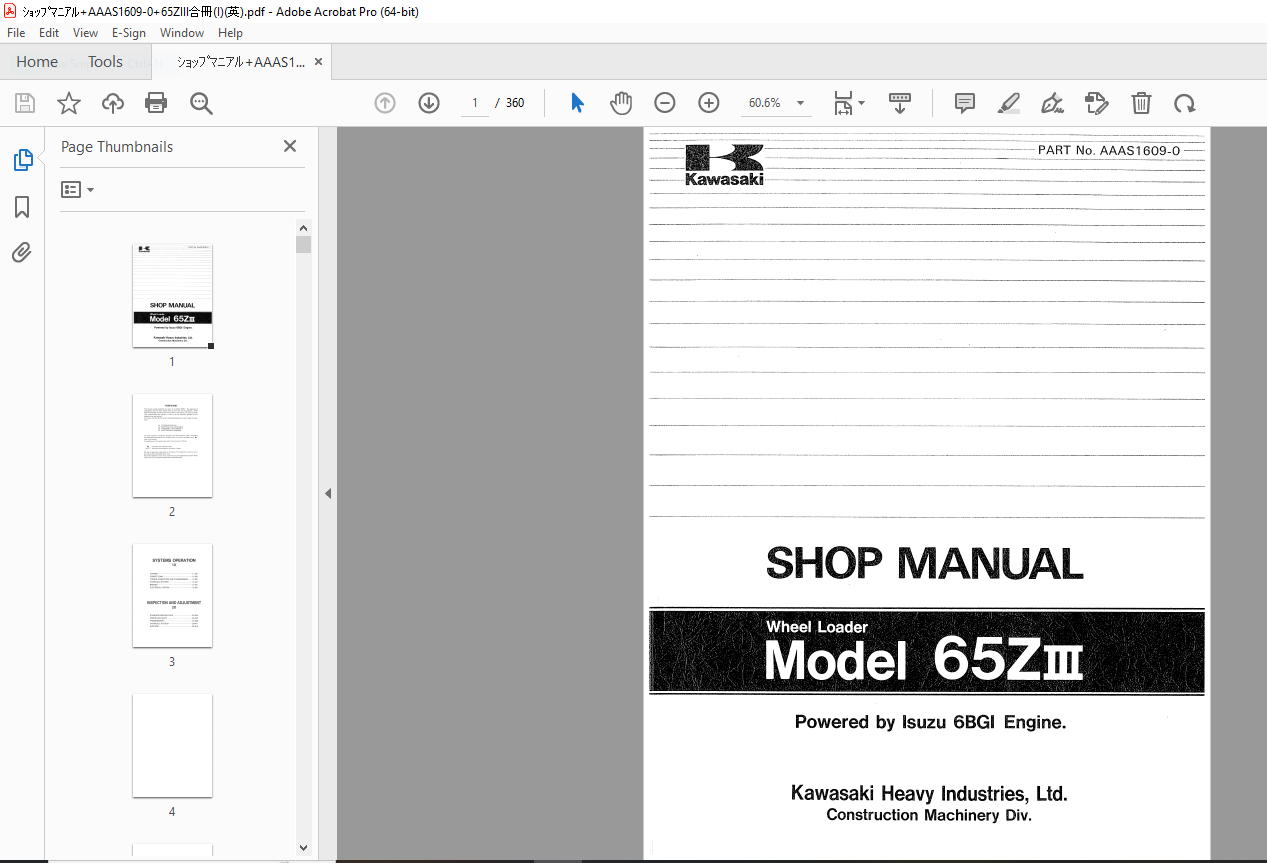1267x863 pixels.
Task: Click the Zoom in plus icon
Action: pyautogui.click(x=709, y=103)
